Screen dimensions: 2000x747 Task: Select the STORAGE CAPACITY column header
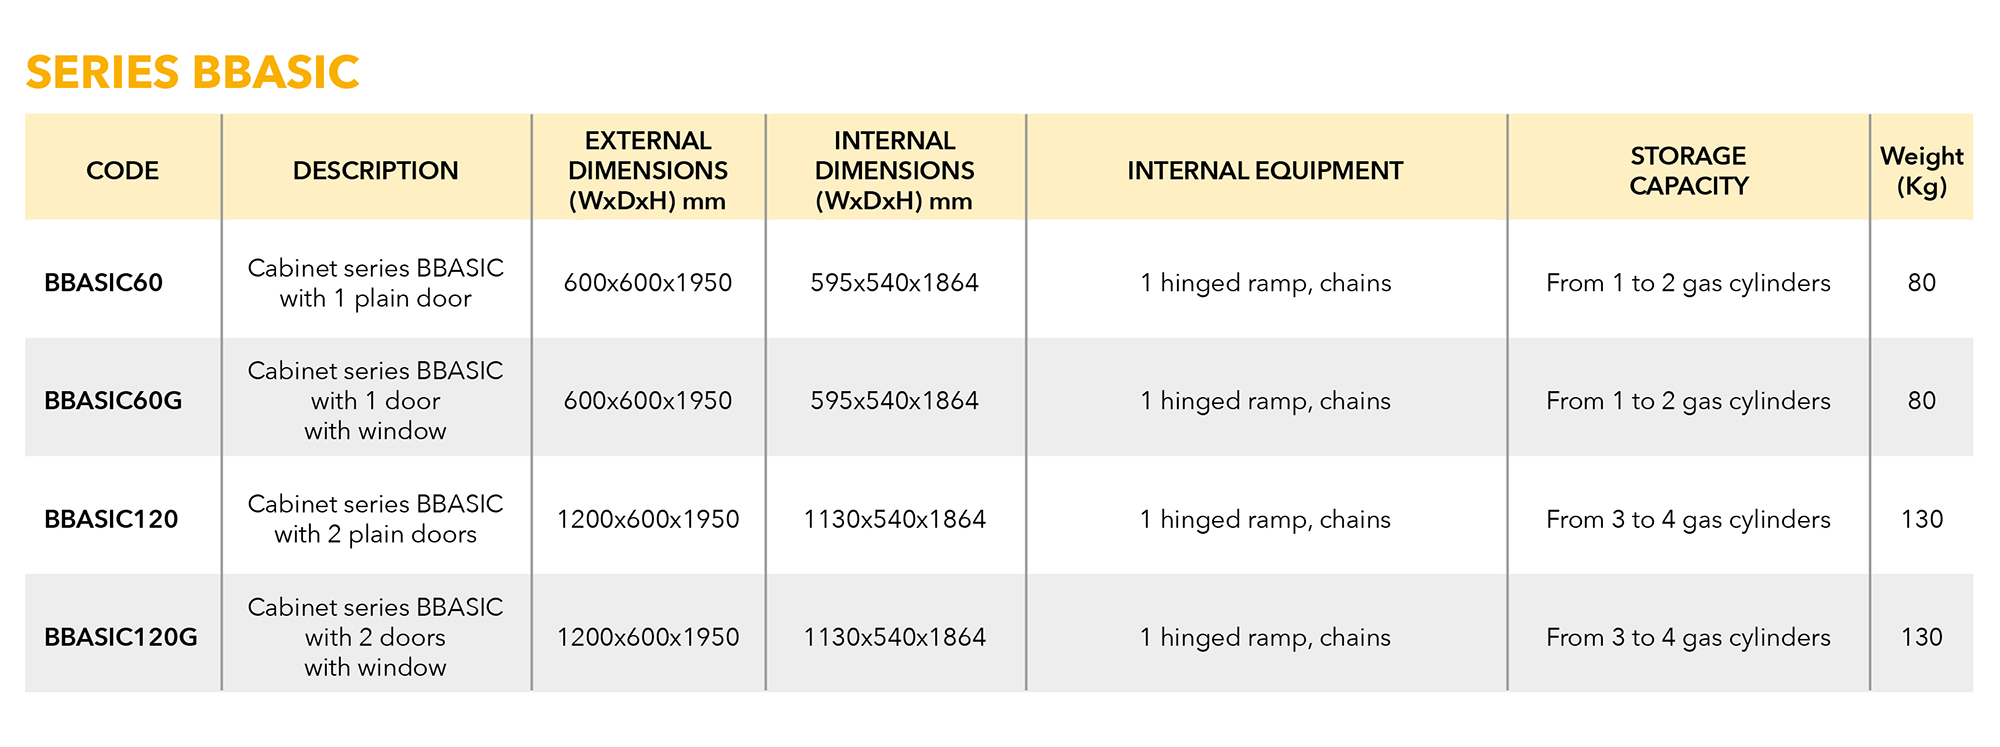(x=1688, y=171)
